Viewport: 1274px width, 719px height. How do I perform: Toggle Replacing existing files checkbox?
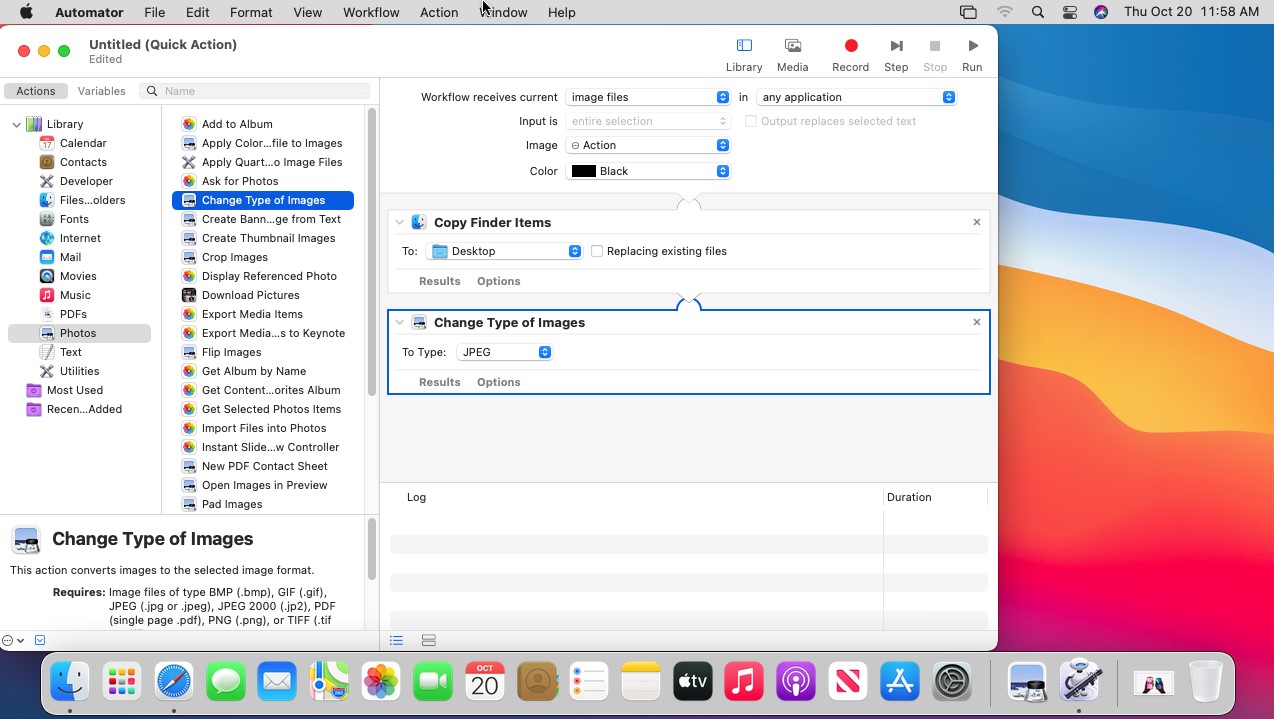(x=597, y=251)
